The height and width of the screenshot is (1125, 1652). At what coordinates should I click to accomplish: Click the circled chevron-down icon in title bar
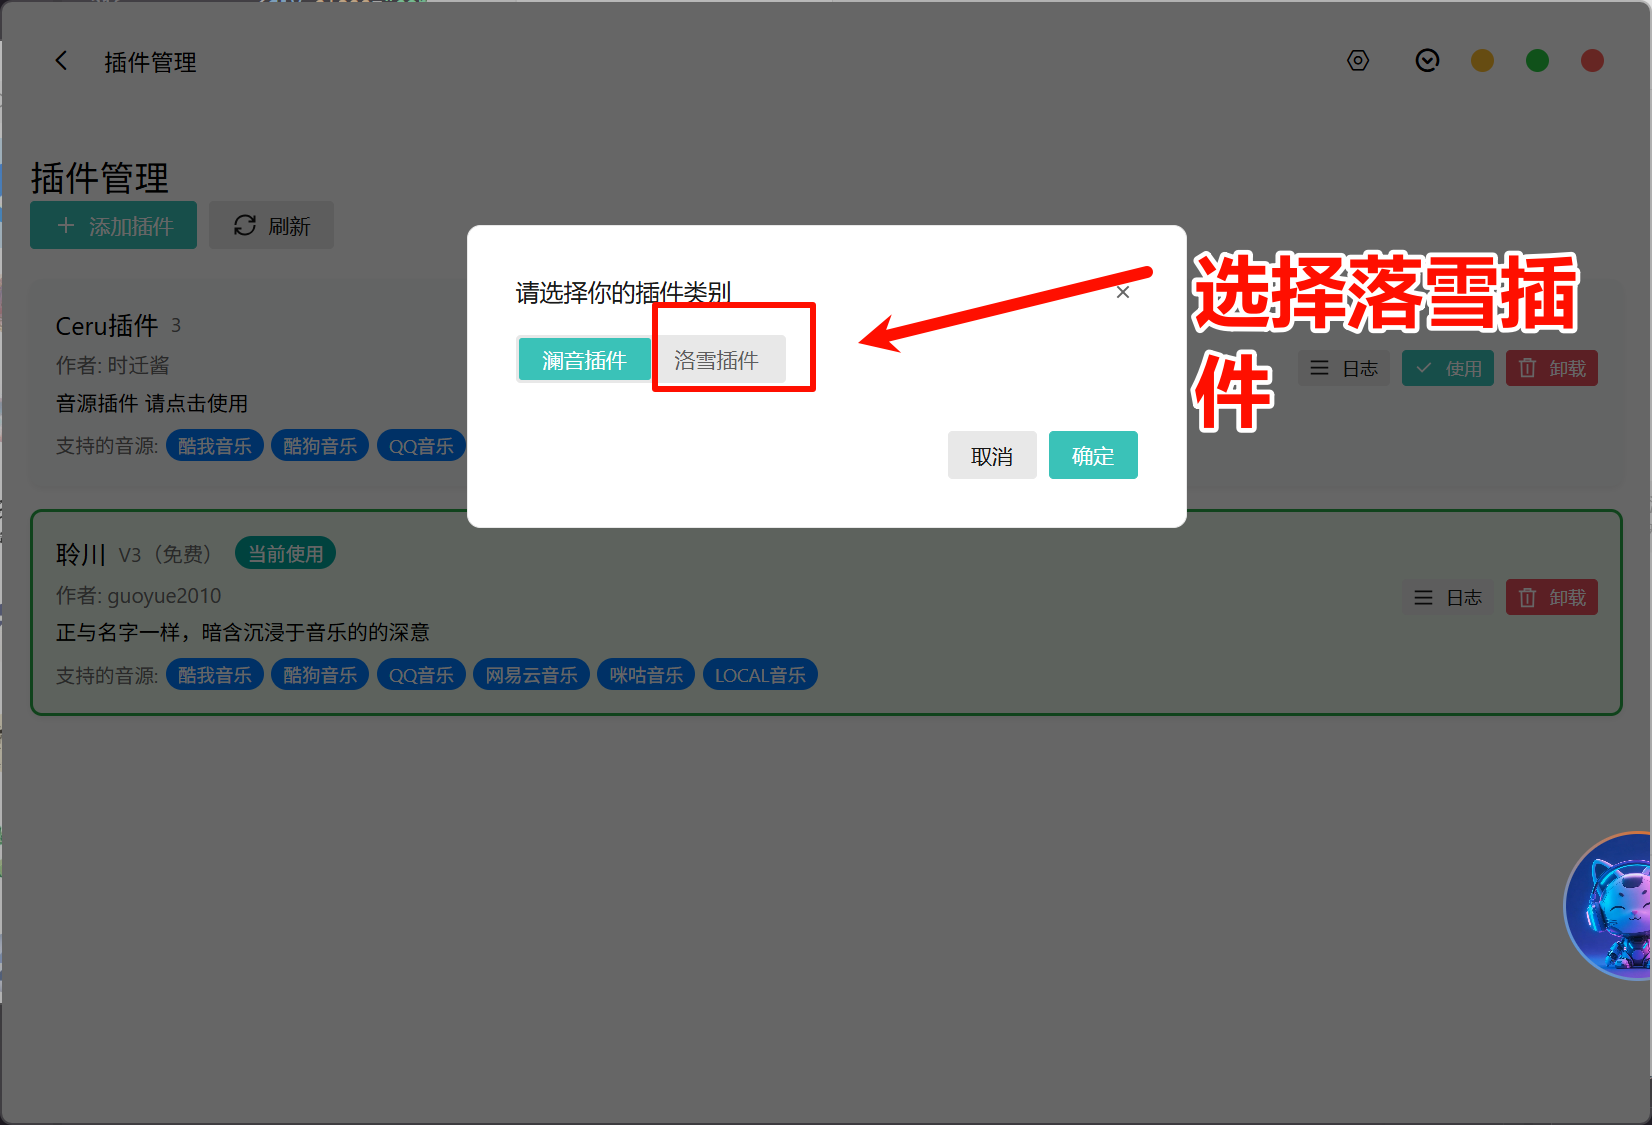tap(1427, 61)
